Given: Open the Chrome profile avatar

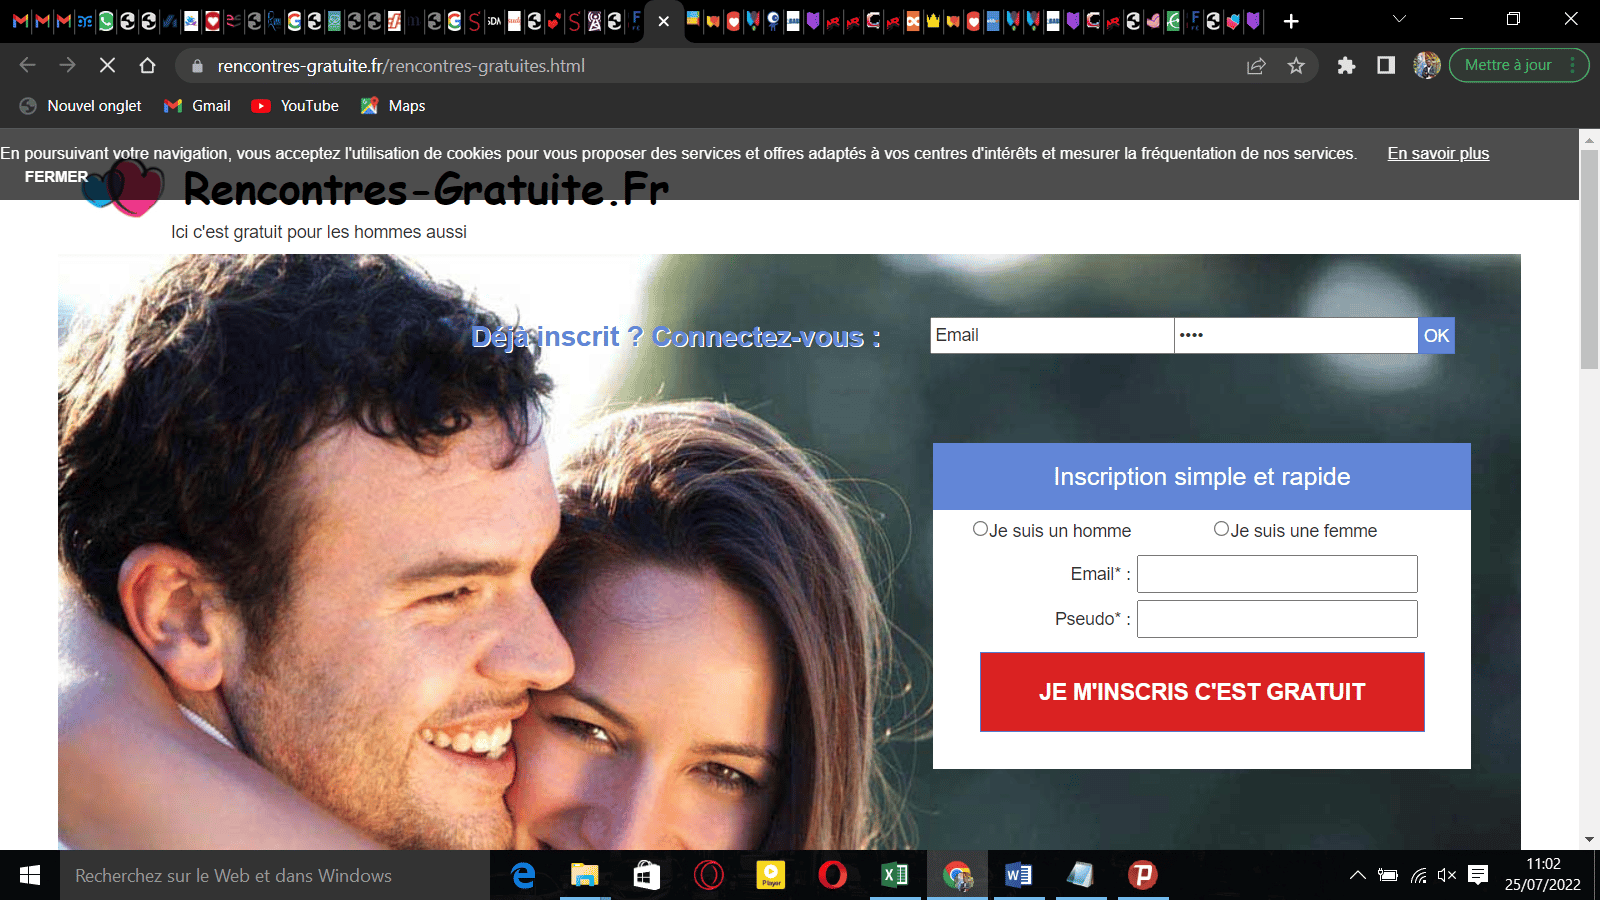Looking at the screenshot, I should point(1426,66).
